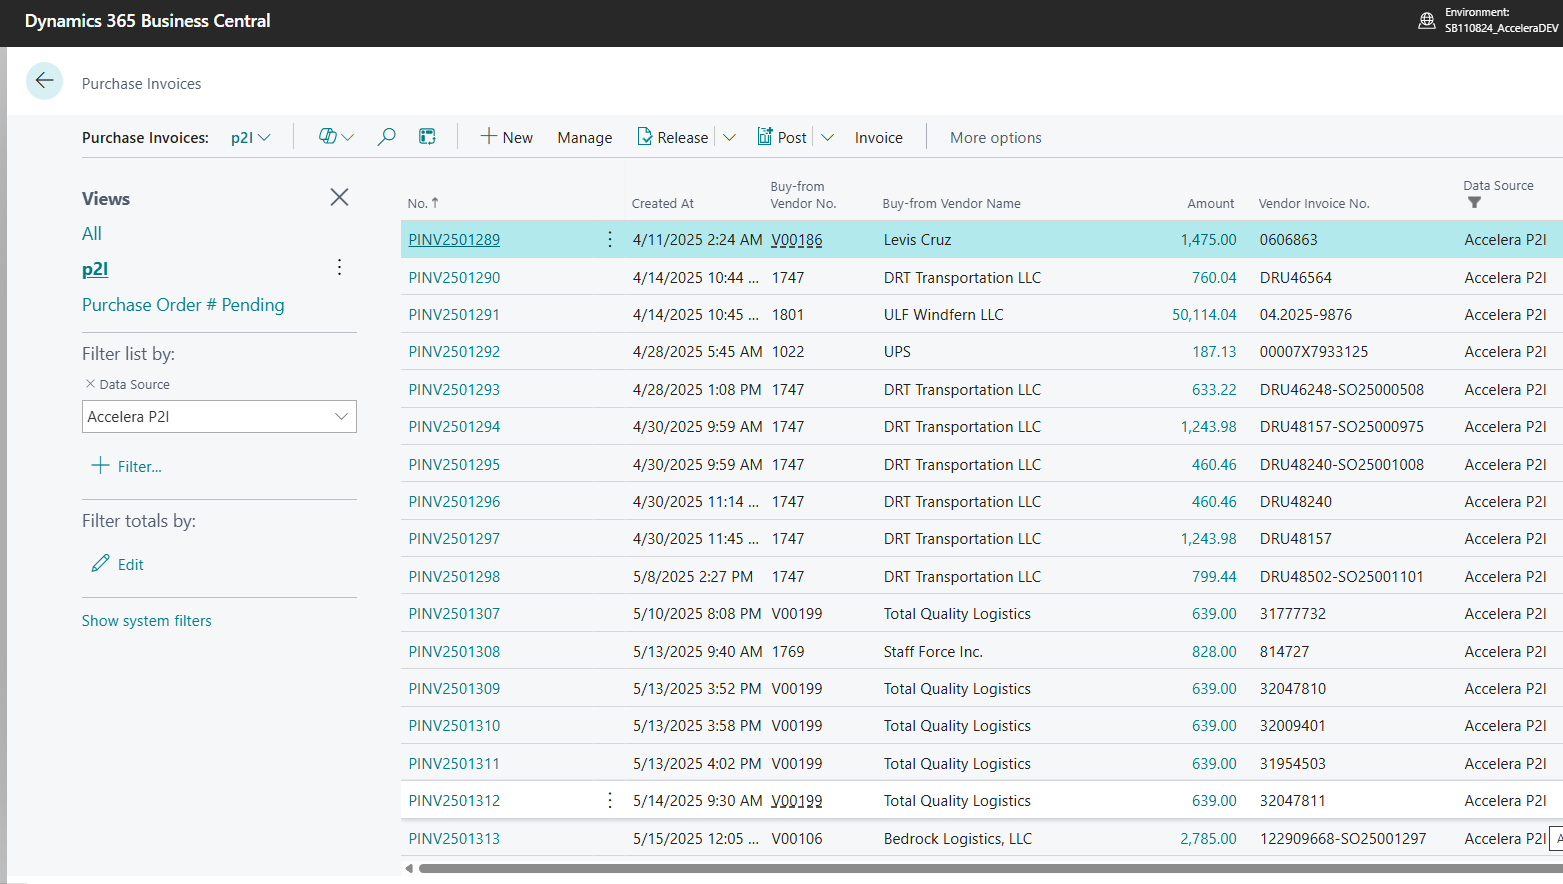Open the Manage menu

[584, 138]
